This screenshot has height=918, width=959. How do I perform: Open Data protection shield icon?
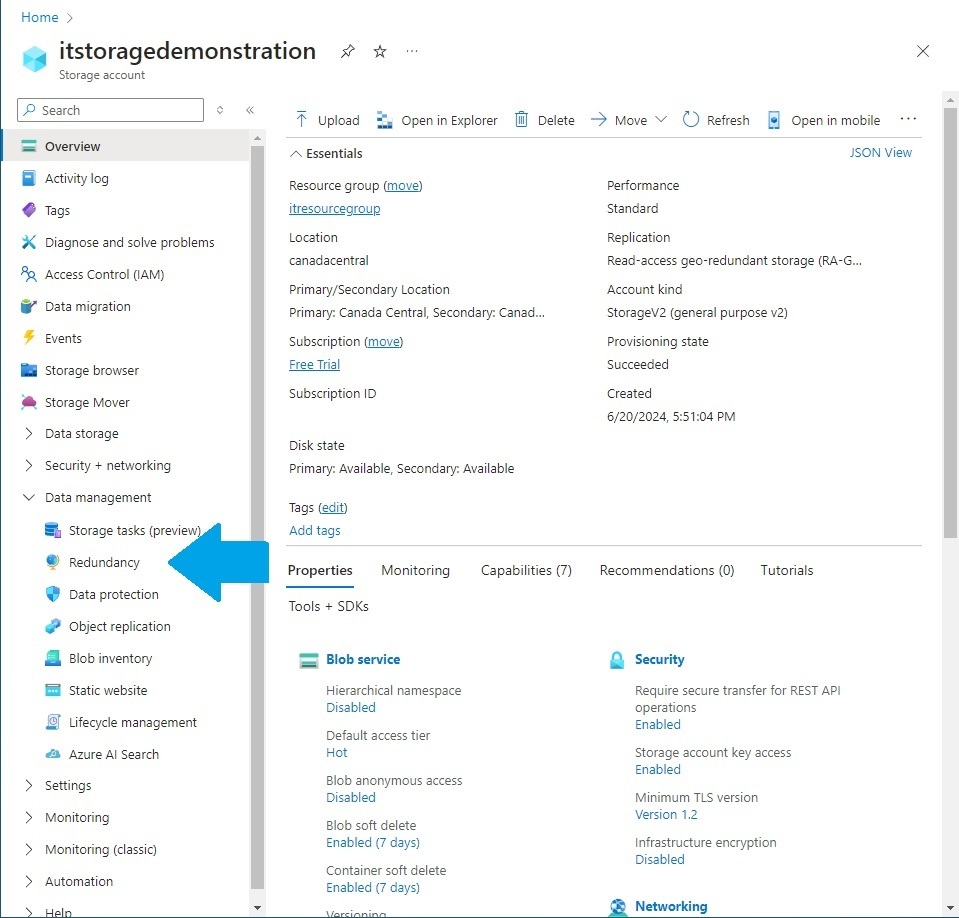coord(53,594)
